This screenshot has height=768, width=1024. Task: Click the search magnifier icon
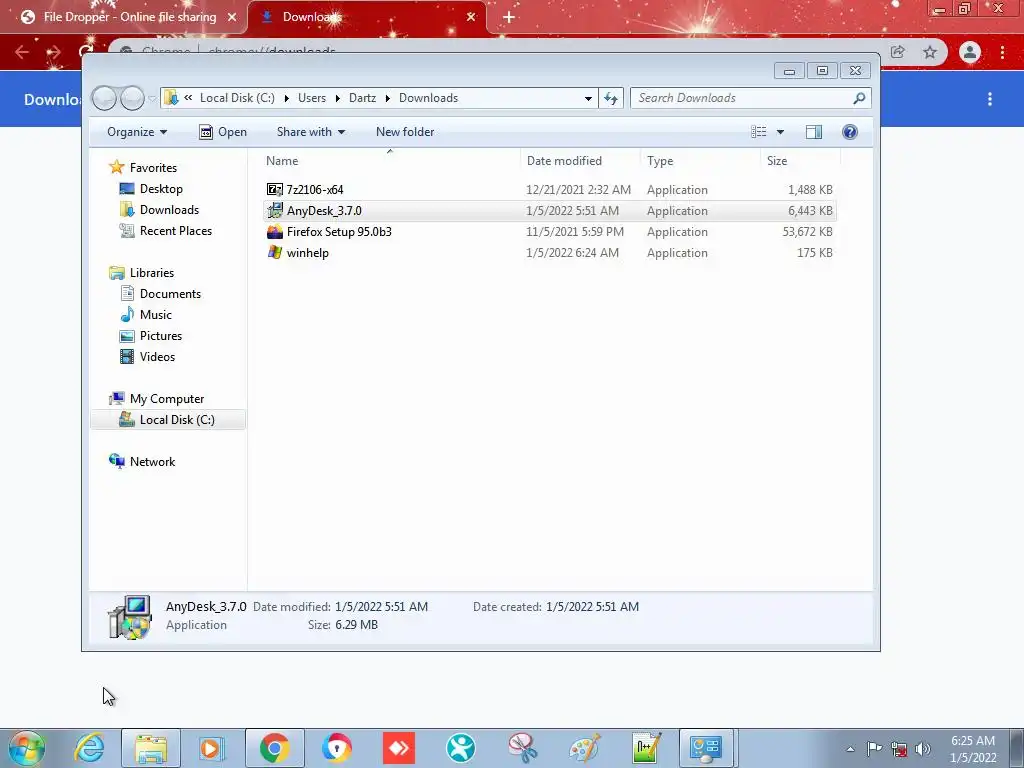point(859,98)
